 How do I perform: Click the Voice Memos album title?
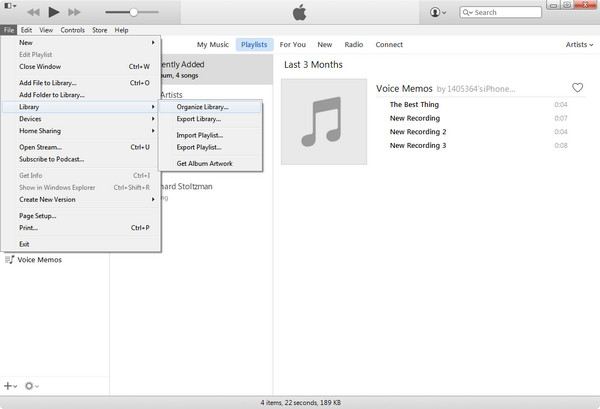click(x=404, y=89)
